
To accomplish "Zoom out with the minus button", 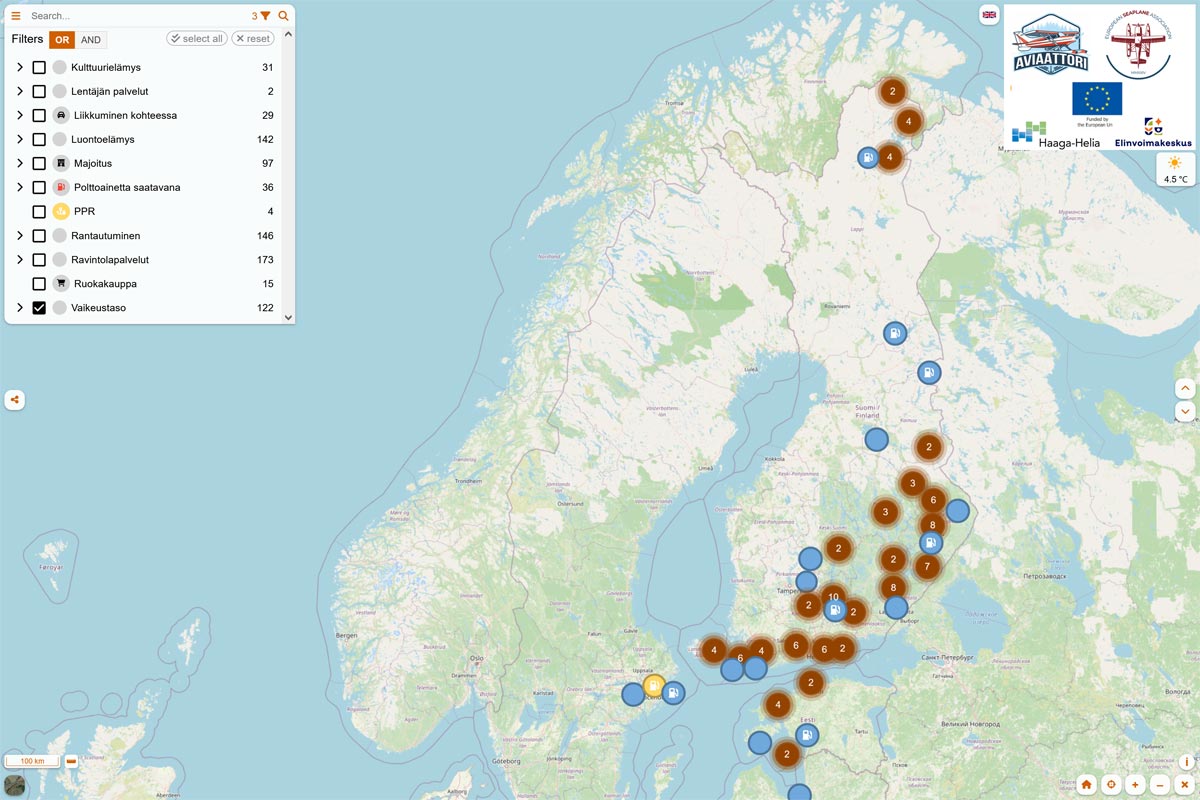I will click(x=1160, y=785).
